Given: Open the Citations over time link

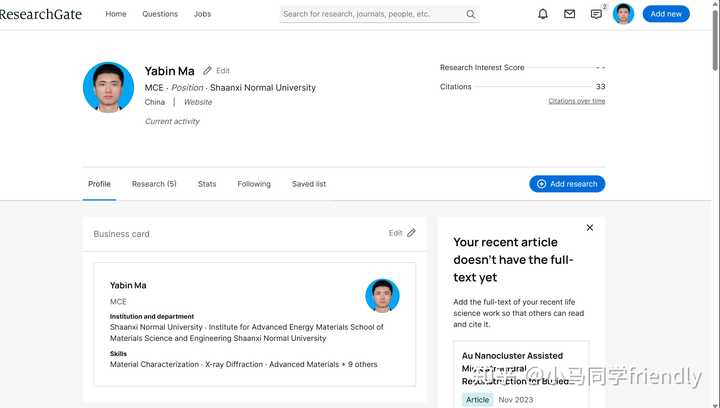Looking at the screenshot, I should [x=576, y=101].
